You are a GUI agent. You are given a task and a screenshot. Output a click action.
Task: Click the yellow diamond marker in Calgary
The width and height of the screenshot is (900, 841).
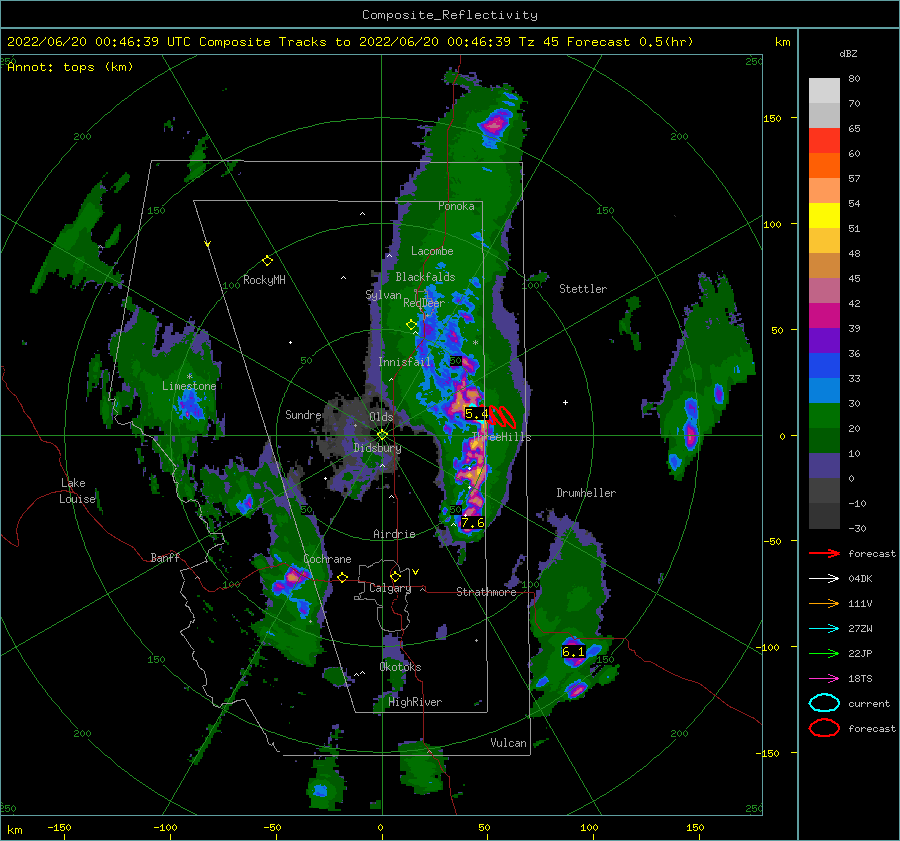pyautogui.click(x=395, y=576)
